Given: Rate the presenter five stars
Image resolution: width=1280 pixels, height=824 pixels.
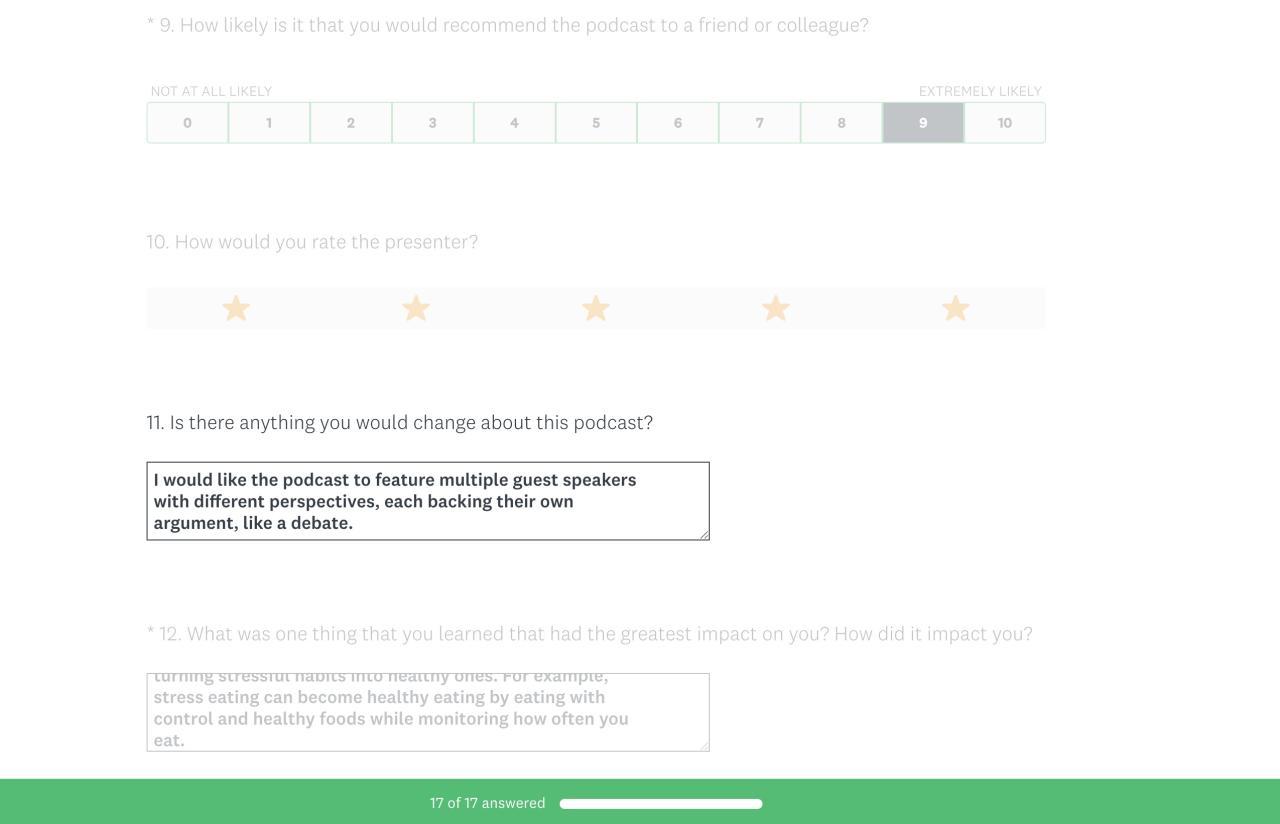Looking at the screenshot, I should pos(956,308).
